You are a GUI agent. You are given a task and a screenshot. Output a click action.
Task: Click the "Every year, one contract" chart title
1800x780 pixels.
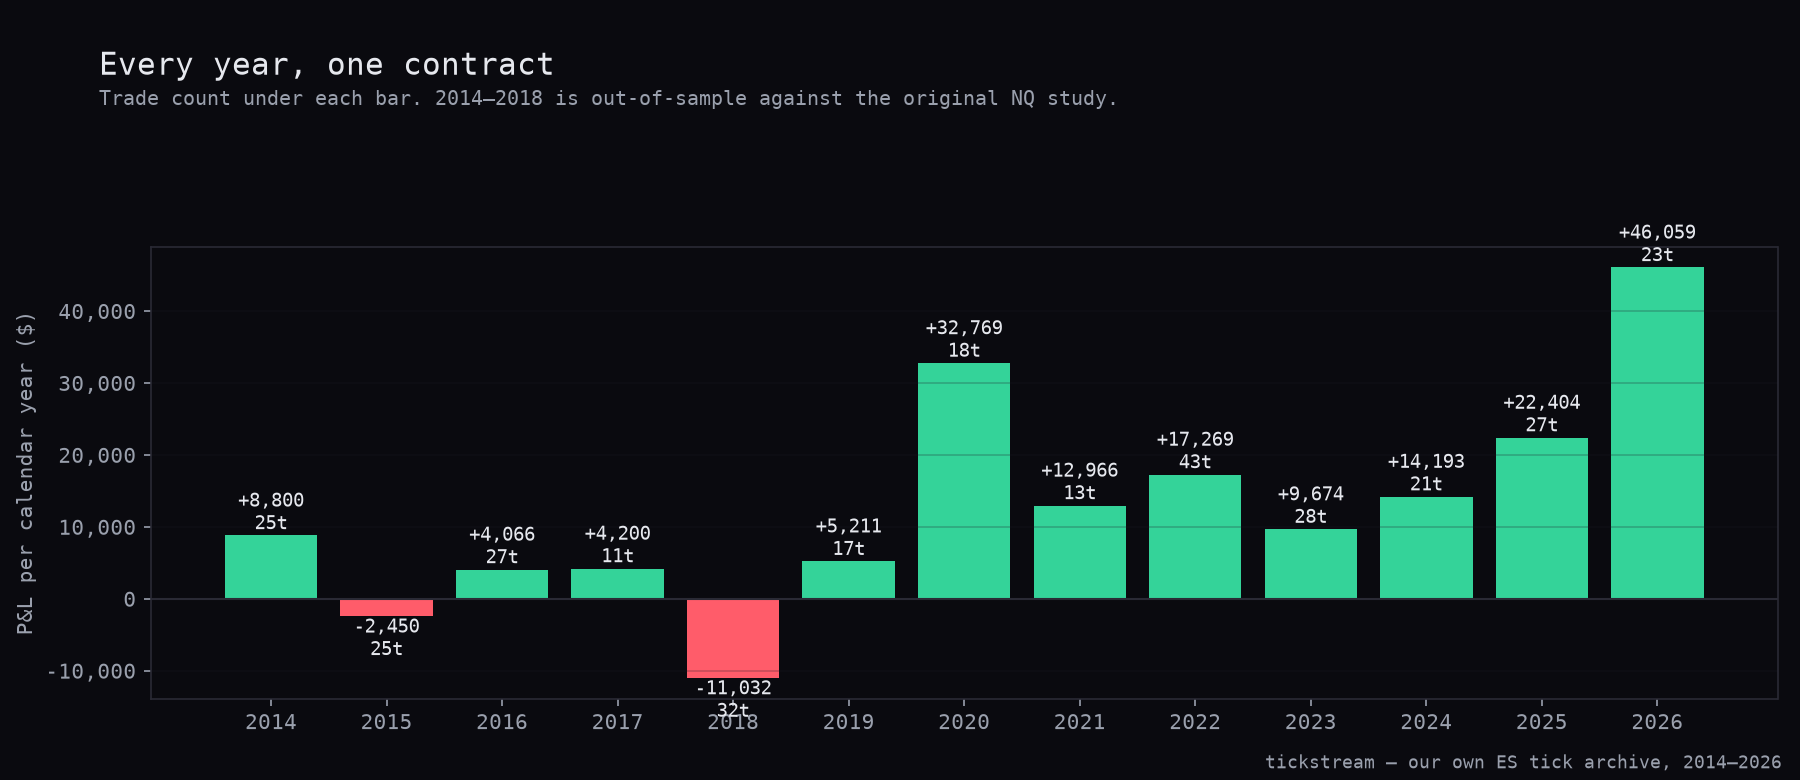click(326, 65)
